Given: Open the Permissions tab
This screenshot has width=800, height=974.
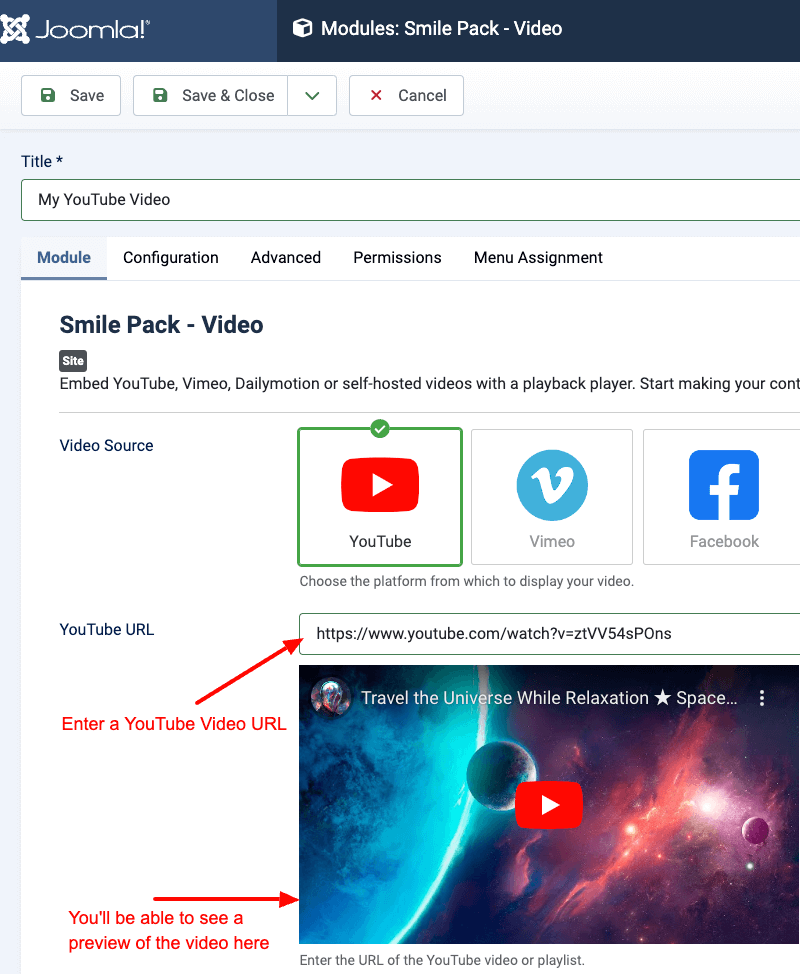Looking at the screenshot, I should click(398, 257).
